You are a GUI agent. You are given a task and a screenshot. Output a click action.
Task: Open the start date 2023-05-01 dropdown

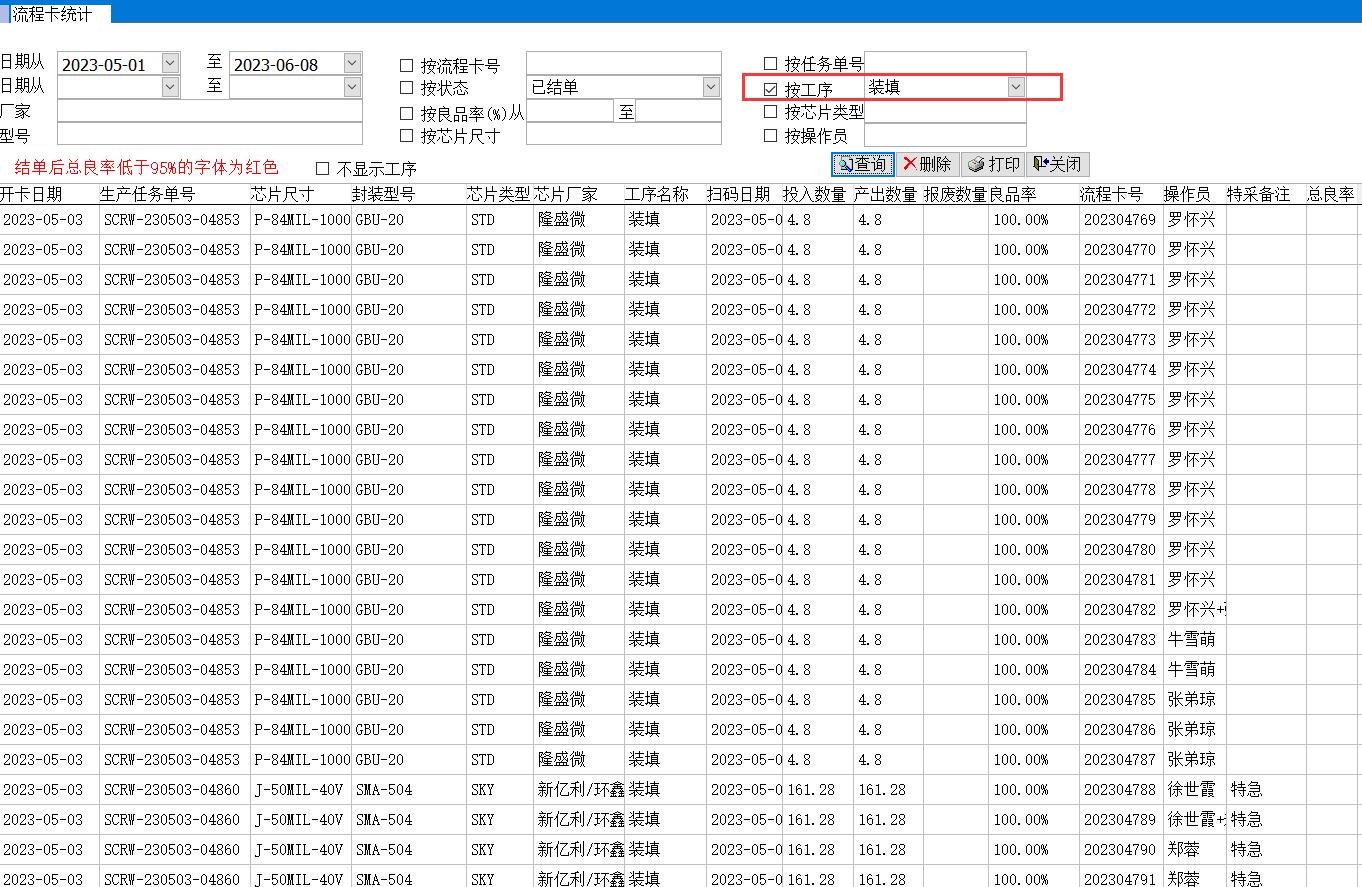pyautogui.click(x=169, y=64)
